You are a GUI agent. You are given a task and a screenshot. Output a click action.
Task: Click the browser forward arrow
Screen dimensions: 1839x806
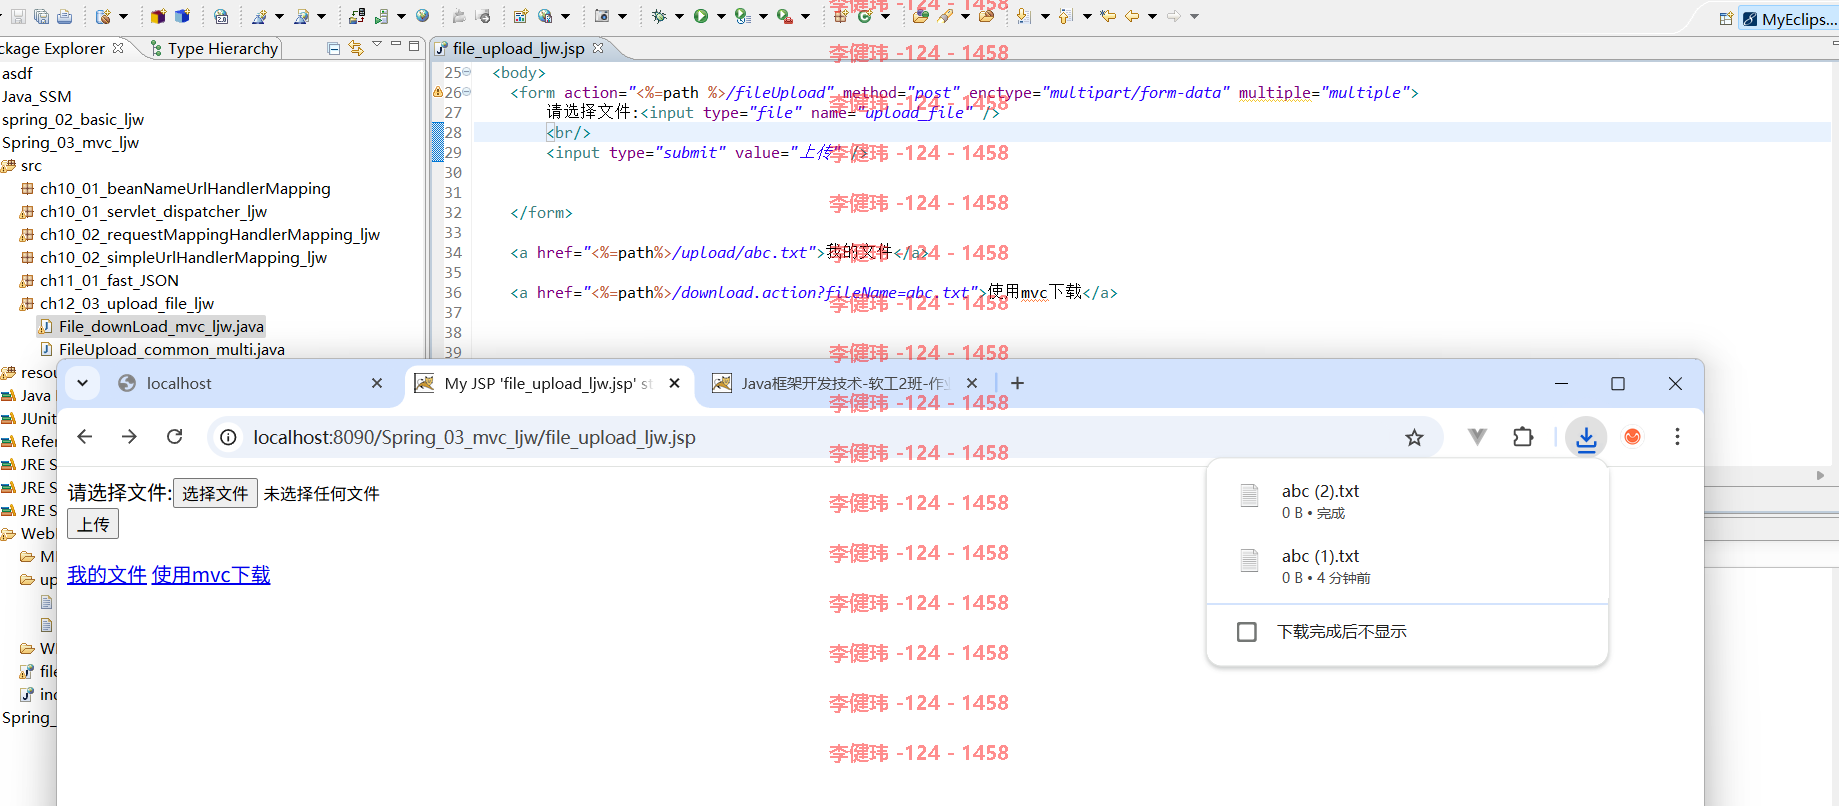pos(129,437)
